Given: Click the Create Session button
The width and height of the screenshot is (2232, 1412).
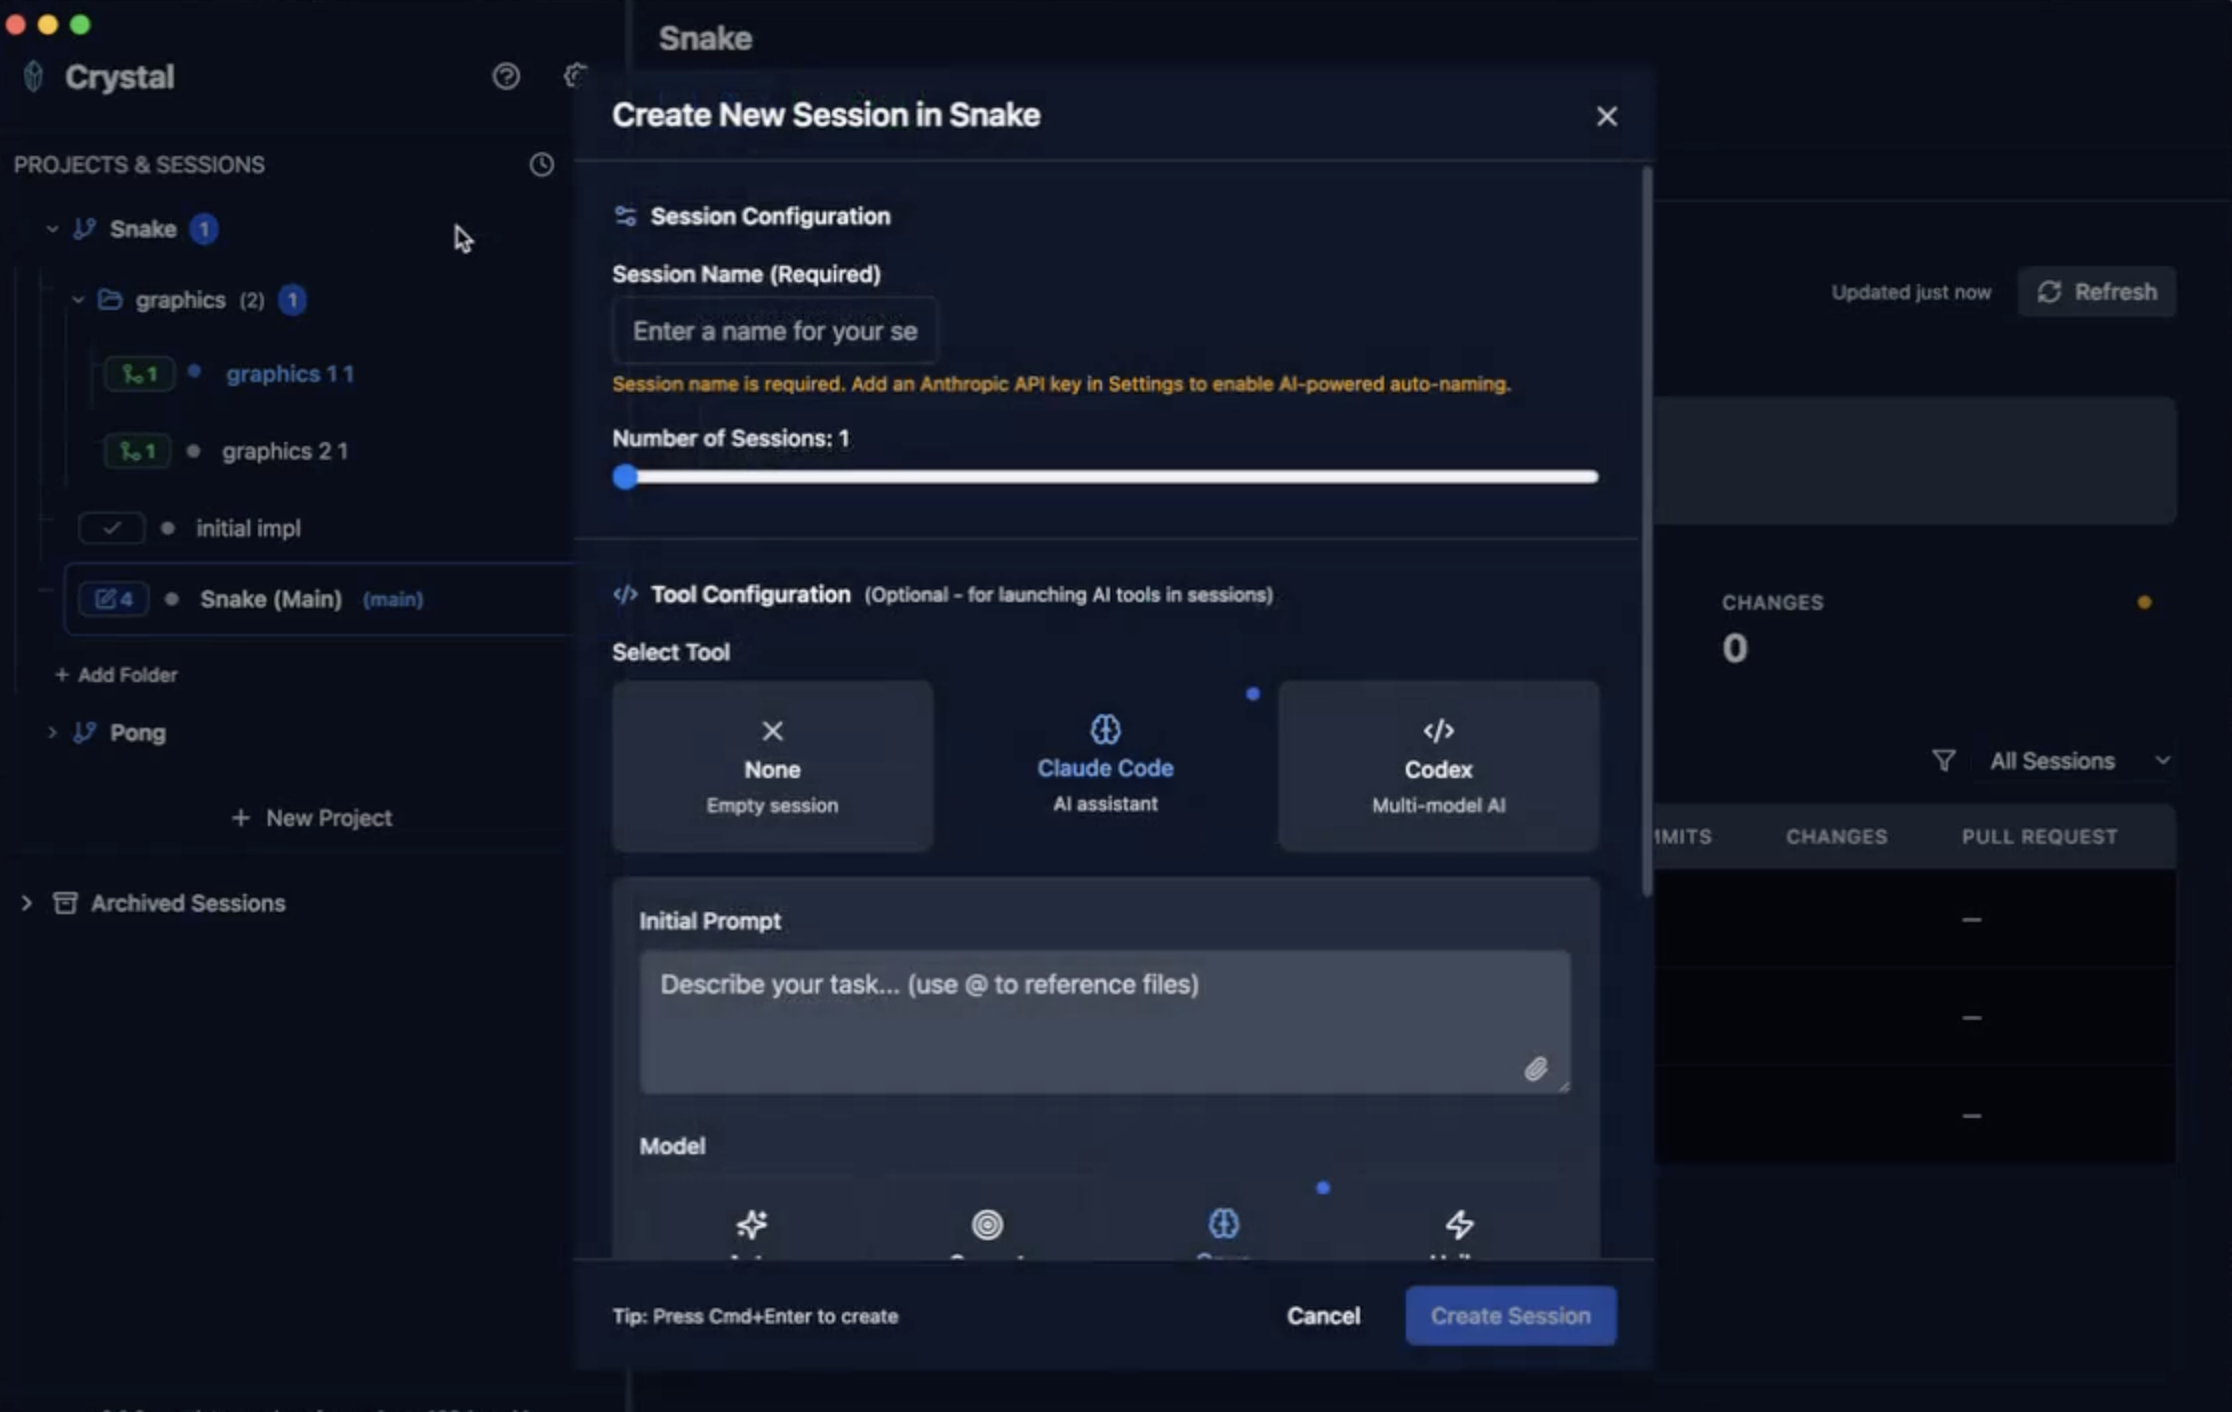Looking at the screenshot, I should pos(1510,1316).
